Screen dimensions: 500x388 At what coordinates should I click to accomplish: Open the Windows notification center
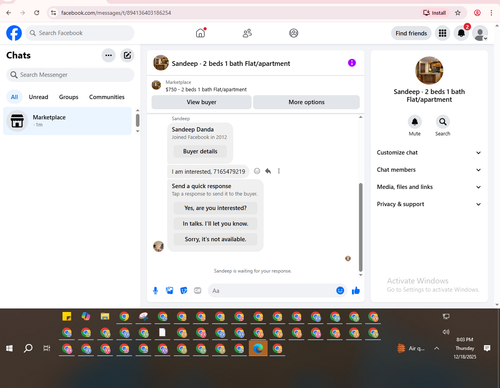(x=487, y=348)
